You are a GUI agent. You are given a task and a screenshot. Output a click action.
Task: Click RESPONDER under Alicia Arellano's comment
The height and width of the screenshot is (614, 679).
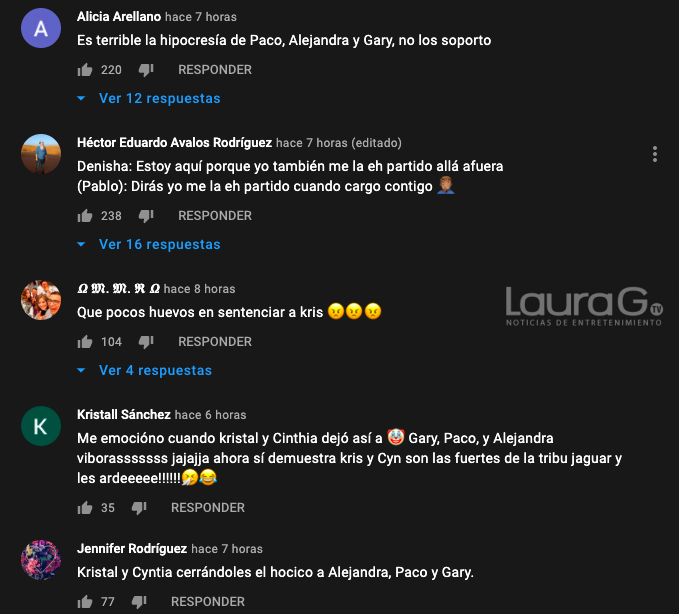pos(215,70)
